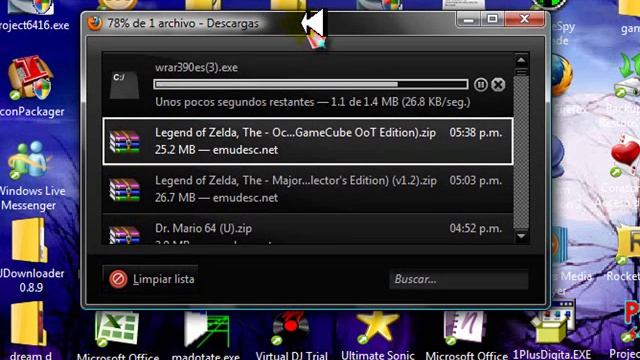
Task: Click the WinRAR icon of Zelda Collector's Edition zip
Action: click(125, 189)
